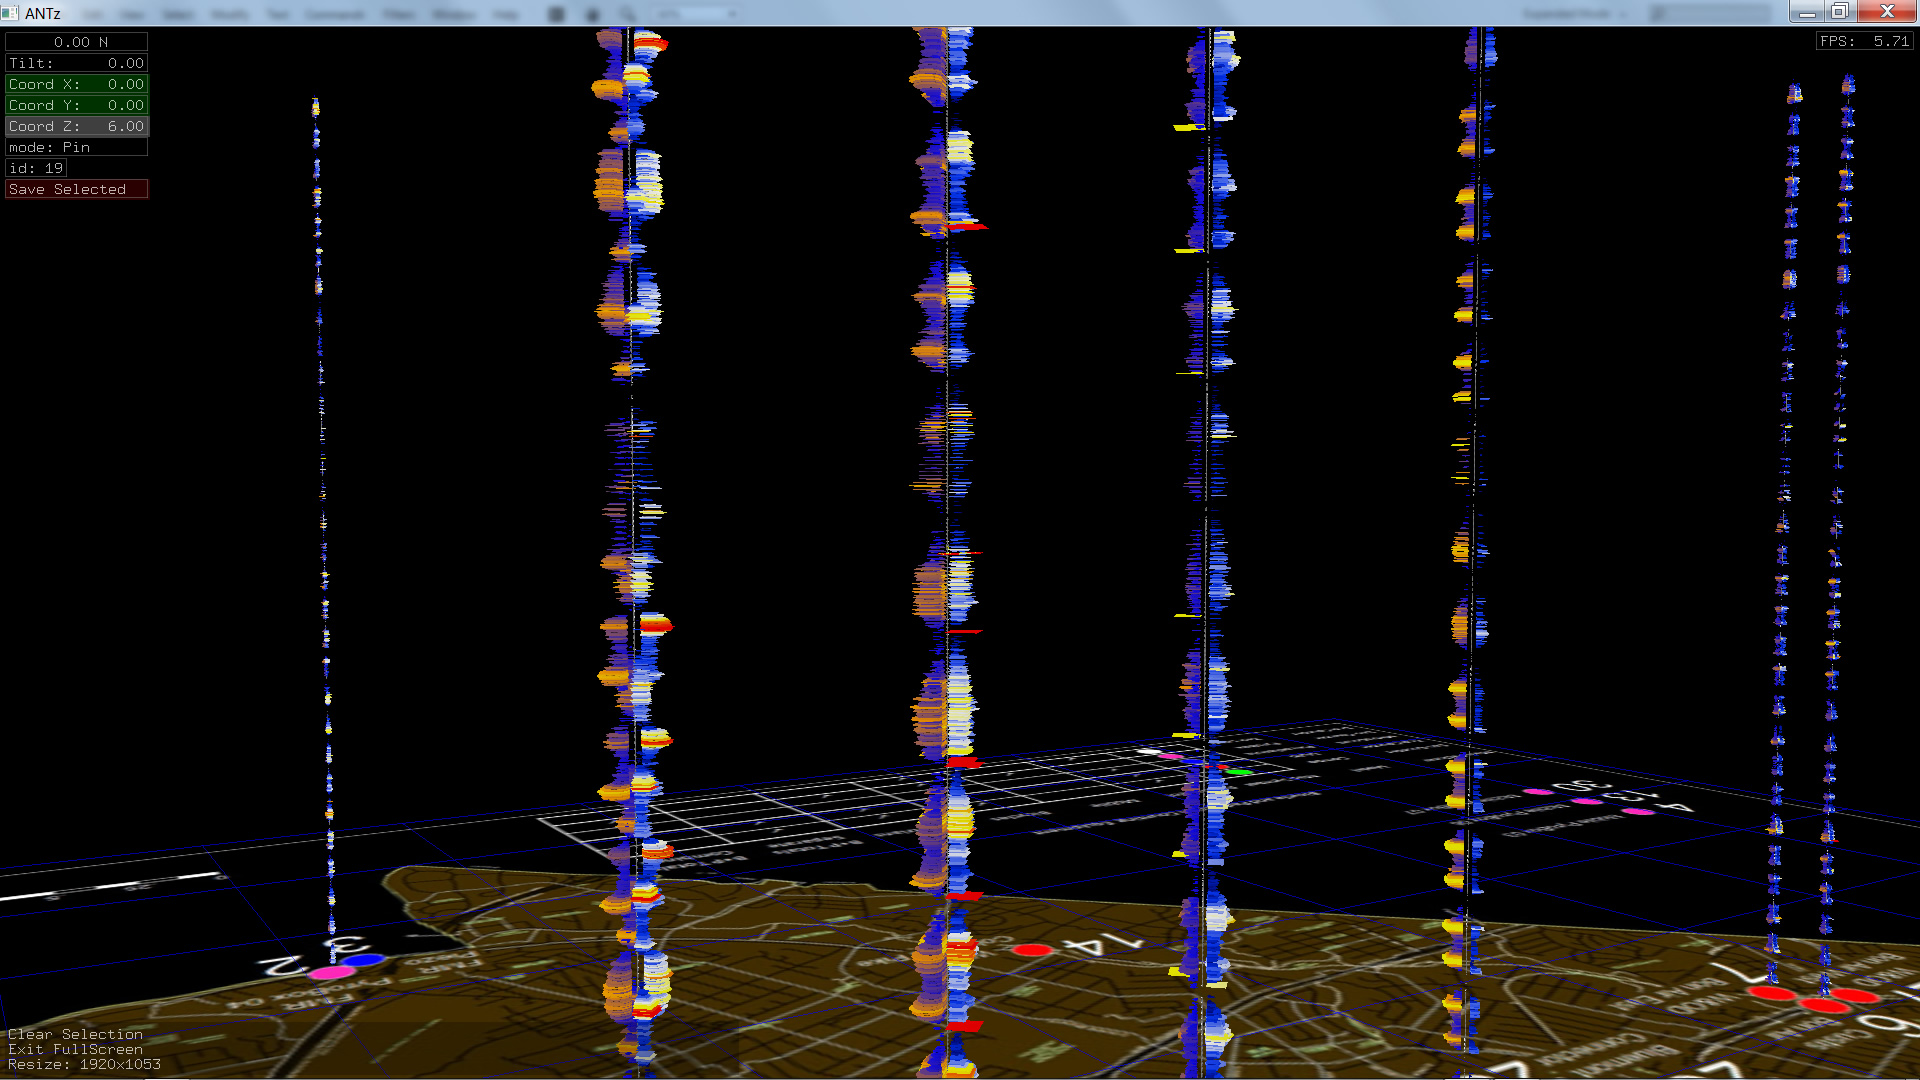Select the Coord Z field
Viewport: 1920px width, 1080px height.
tap(76, 126)
